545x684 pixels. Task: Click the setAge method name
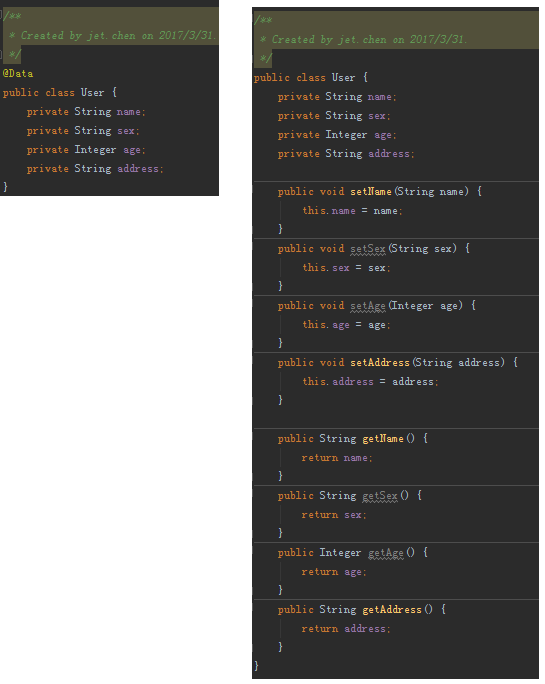click(368, 306)
